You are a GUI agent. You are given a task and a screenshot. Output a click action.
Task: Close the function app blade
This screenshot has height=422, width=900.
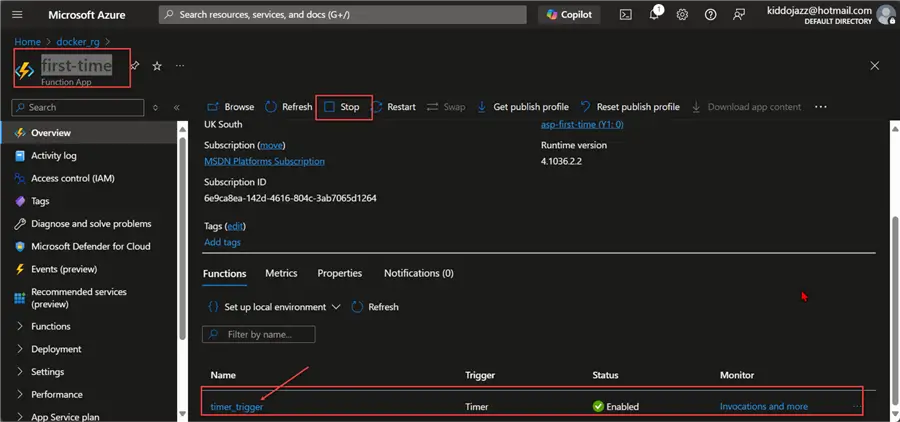(x=875, y=66)
